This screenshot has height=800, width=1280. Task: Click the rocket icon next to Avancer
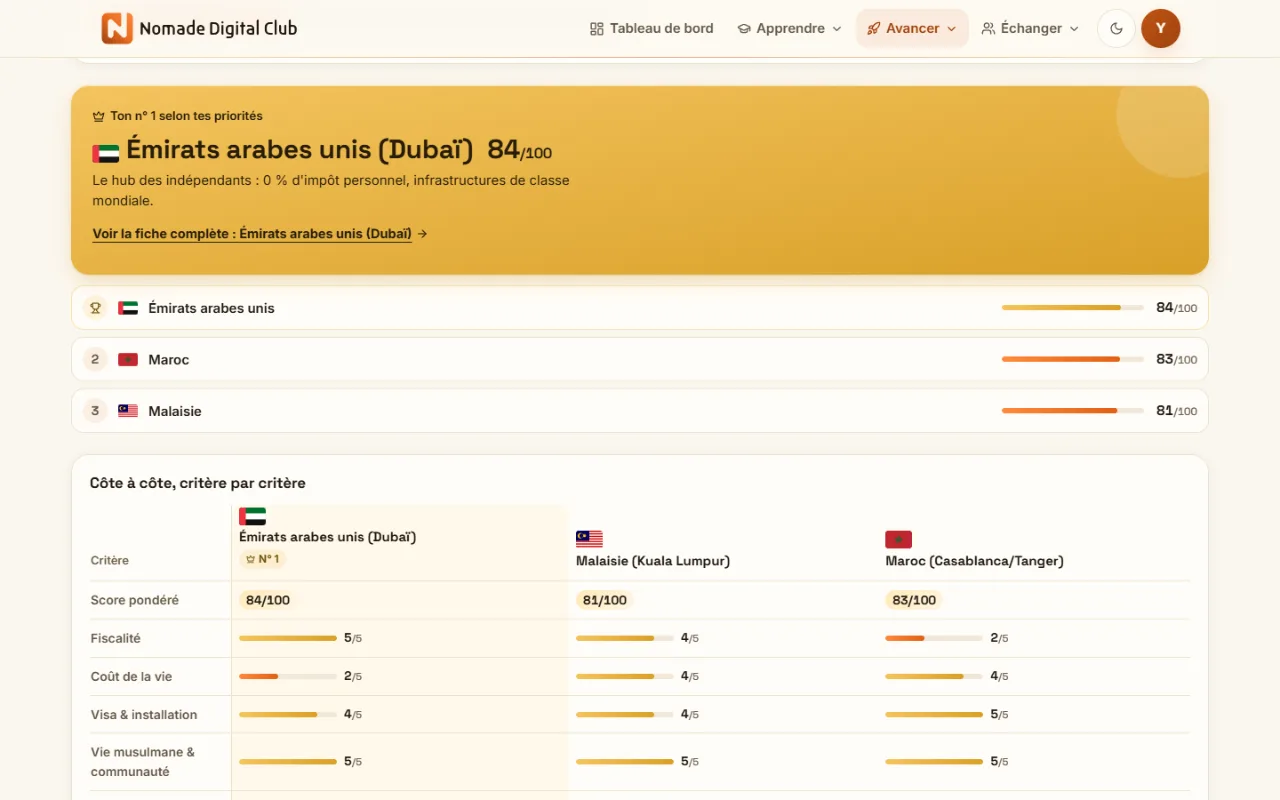coord(874,29)
